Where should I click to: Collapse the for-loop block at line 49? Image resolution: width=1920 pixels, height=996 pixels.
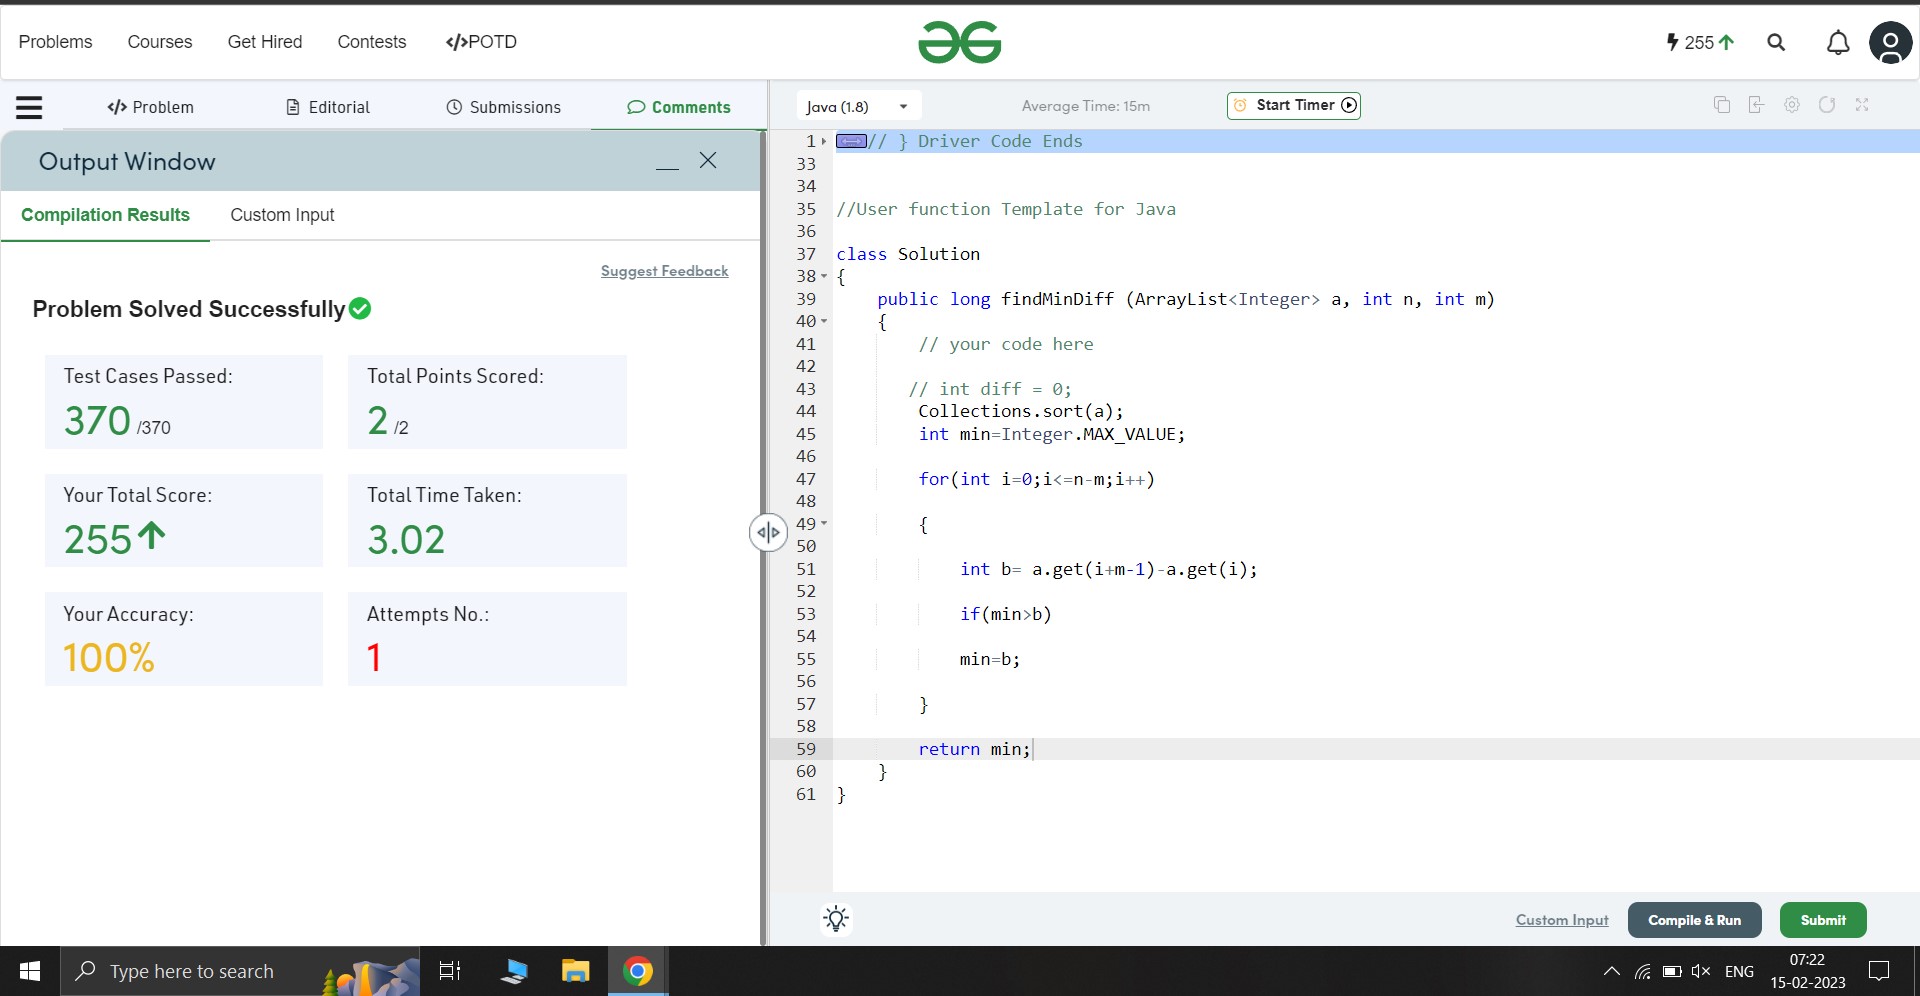[x=825, y=524]
